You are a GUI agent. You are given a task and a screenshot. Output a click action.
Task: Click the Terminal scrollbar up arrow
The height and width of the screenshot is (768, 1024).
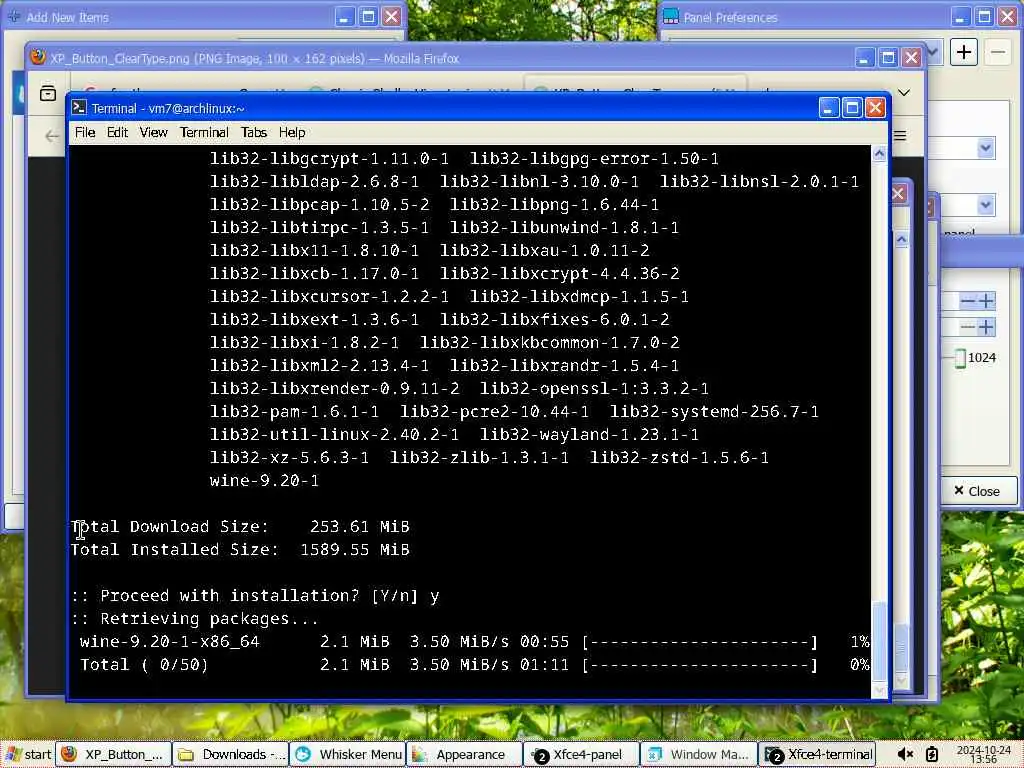pyautogui.click(x=879, y=154)
